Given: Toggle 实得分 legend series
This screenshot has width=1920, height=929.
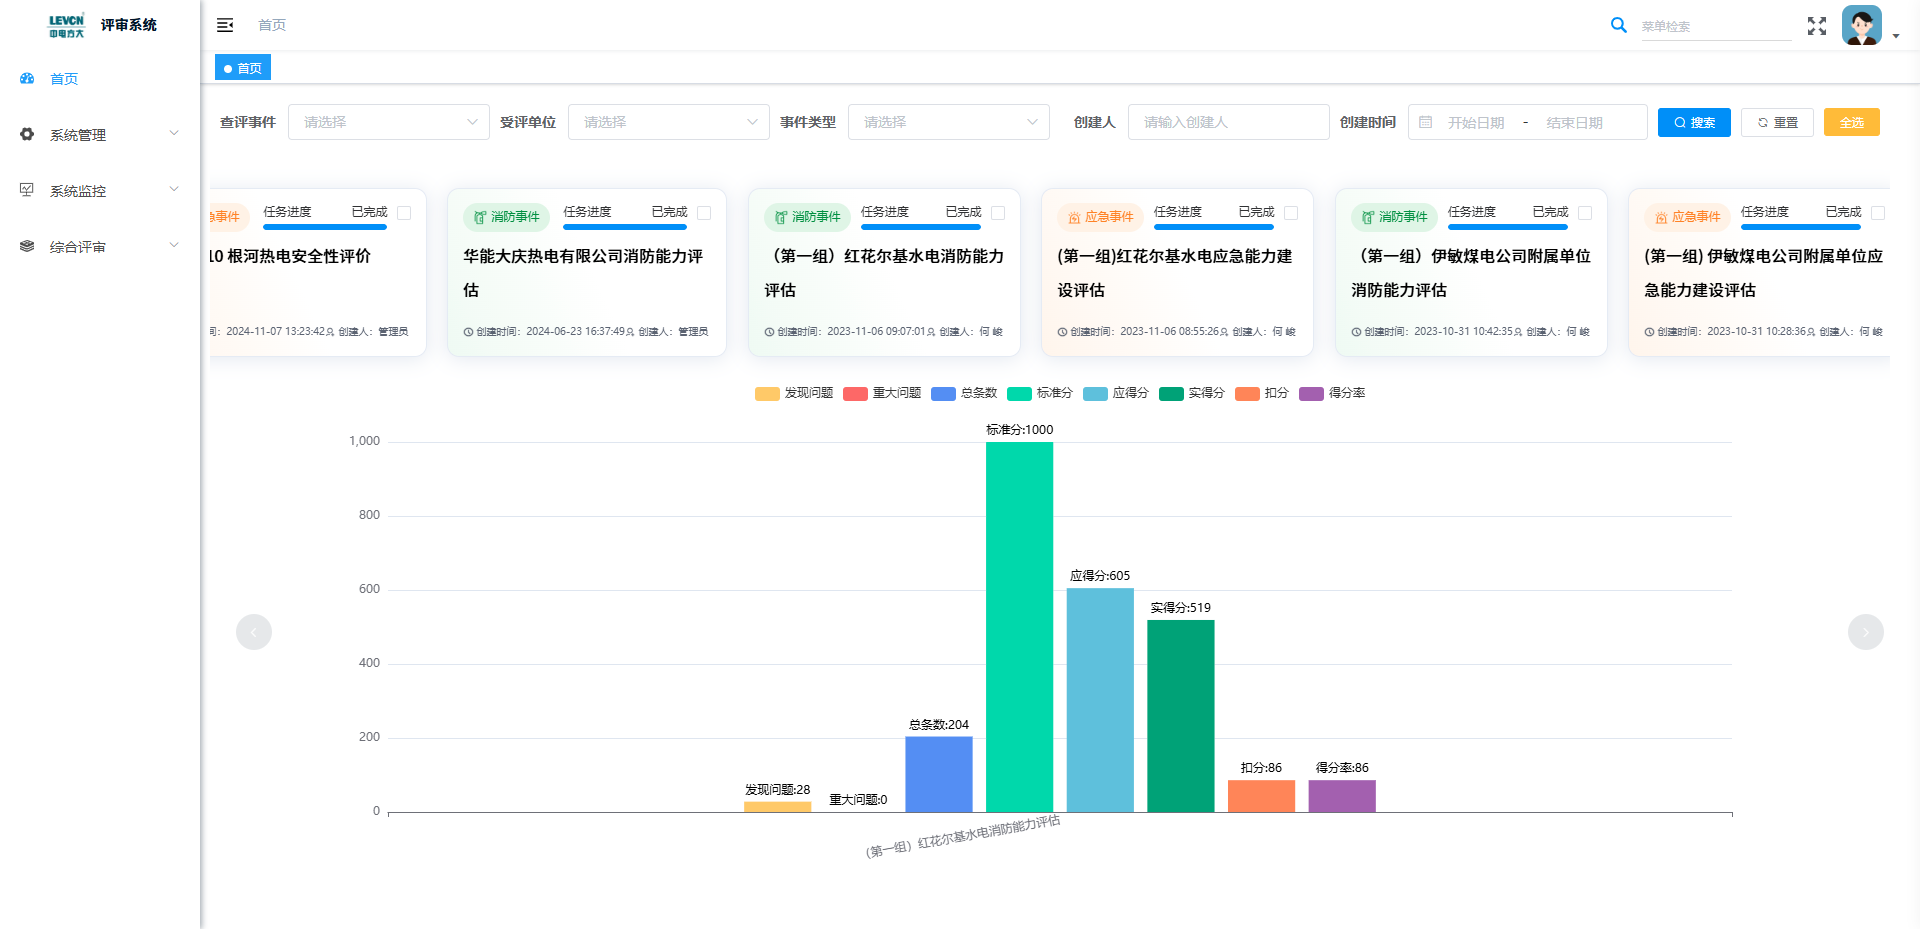Looking at the screenshot, I should [x=1192, y=393].
